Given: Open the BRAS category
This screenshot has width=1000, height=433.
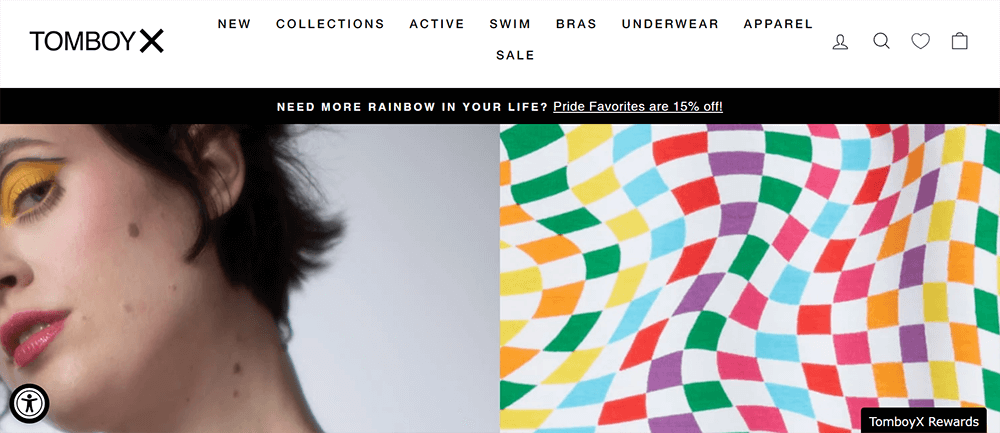Looking at the screenshot, I should click(576, 24).
